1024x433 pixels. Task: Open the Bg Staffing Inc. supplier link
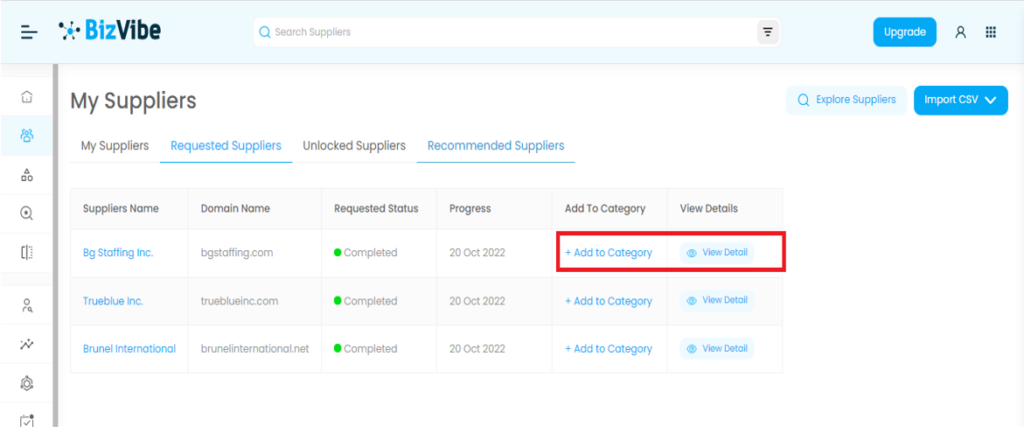point(118,253)
